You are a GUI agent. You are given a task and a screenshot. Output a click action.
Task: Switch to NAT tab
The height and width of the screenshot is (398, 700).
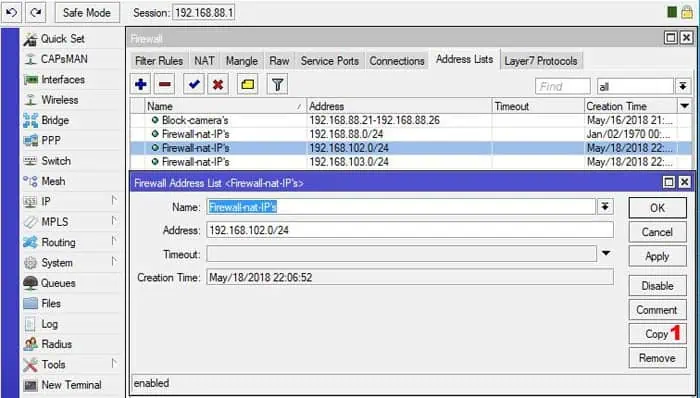tap(204, 61)
